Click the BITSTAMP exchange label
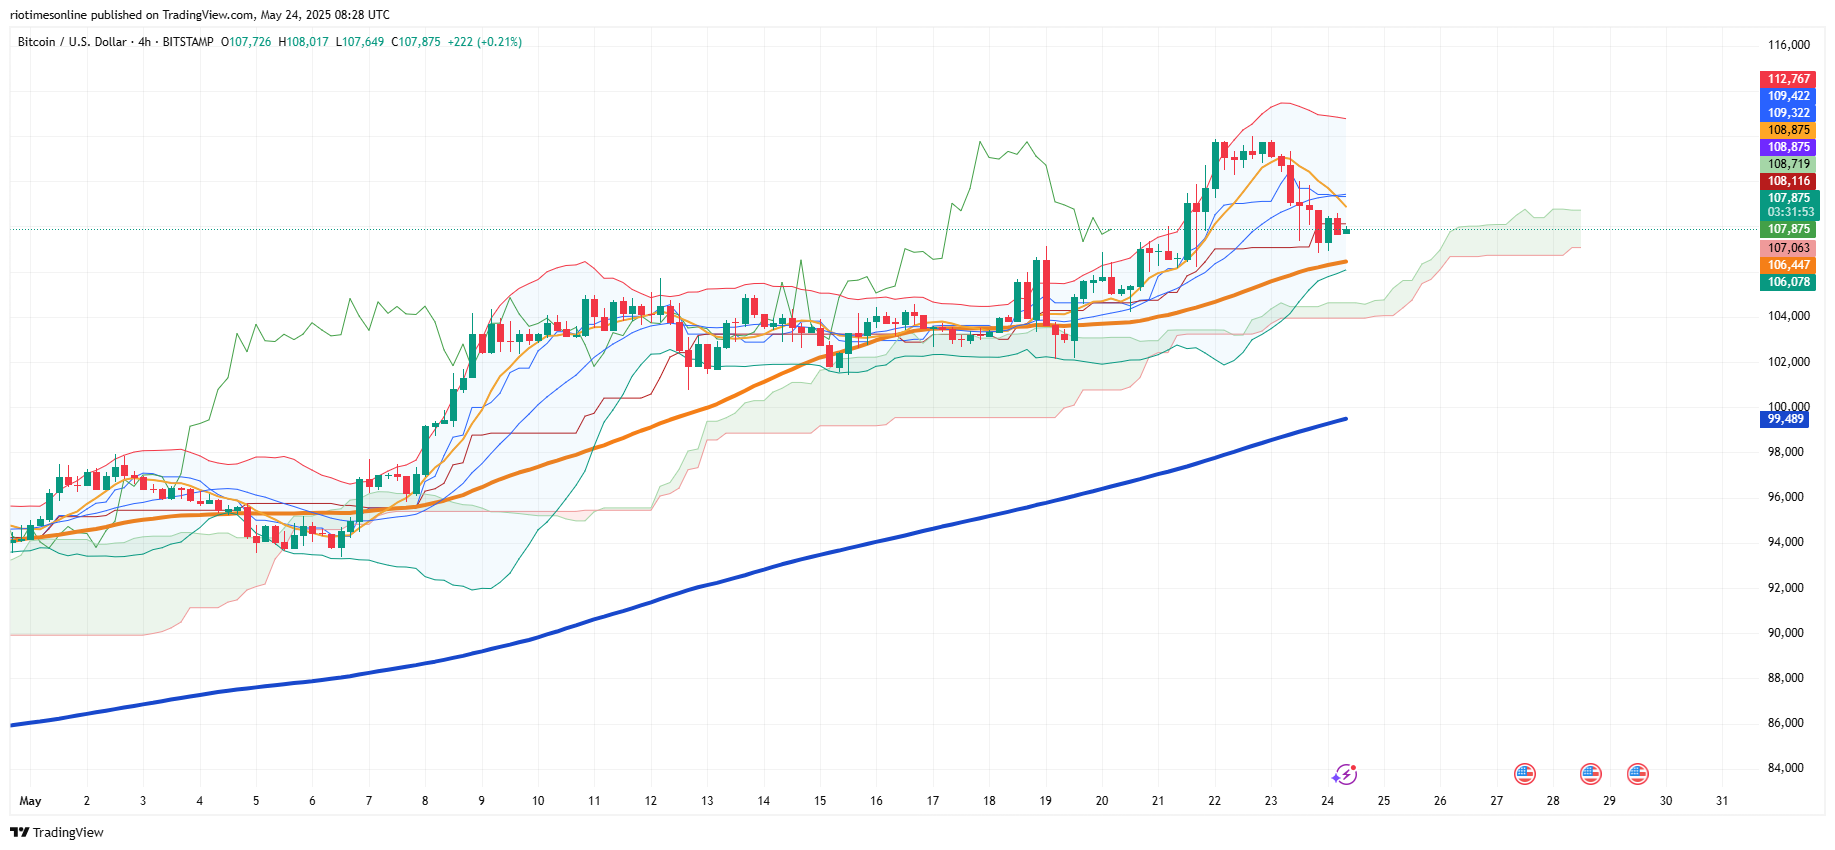The height and width of the screenshot is (850, 1835). tap(188, 42)
